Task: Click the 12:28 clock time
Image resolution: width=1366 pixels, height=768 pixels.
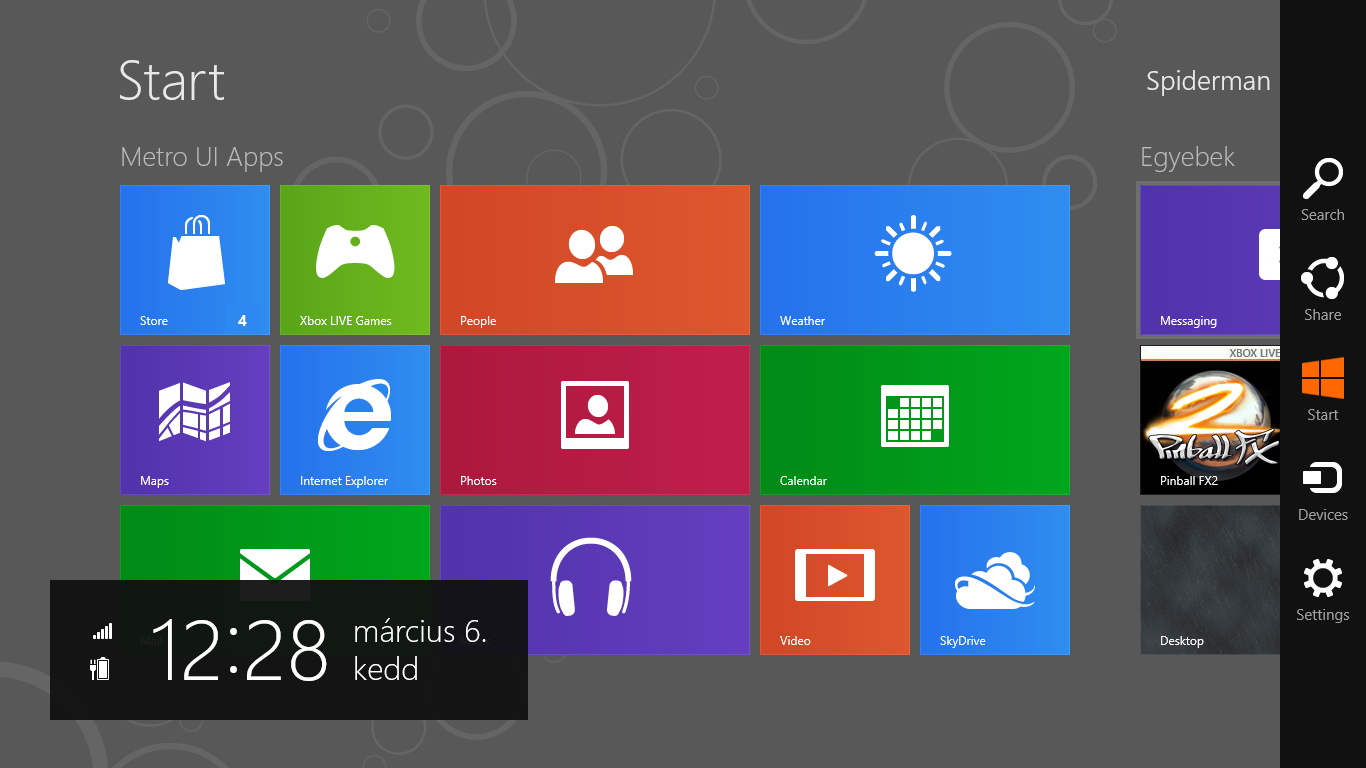Action: pos(239,650)
